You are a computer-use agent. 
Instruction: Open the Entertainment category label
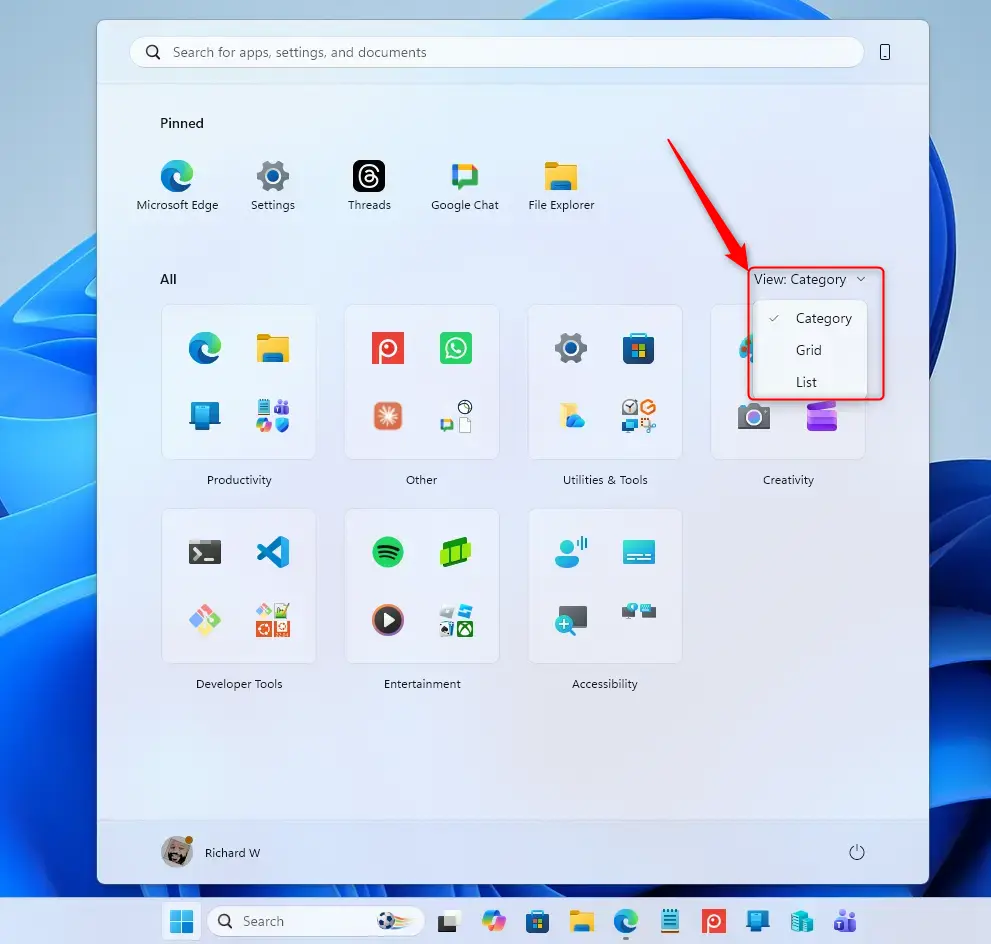click(x=422, y=684)
